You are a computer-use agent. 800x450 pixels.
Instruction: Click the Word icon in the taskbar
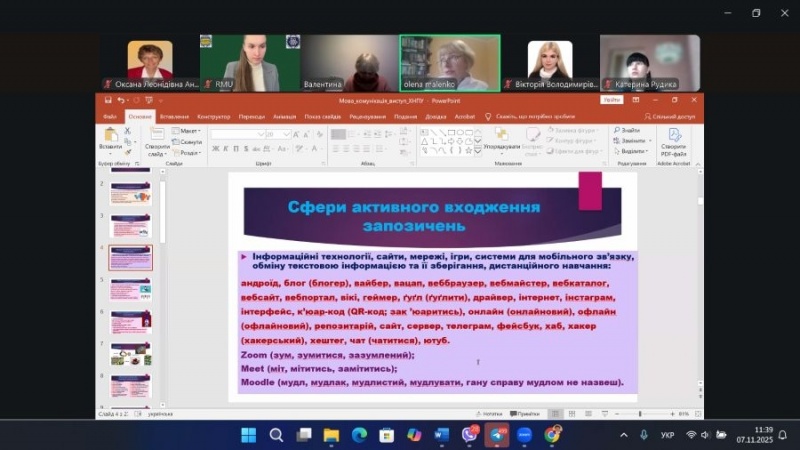(x=442, y=435)
